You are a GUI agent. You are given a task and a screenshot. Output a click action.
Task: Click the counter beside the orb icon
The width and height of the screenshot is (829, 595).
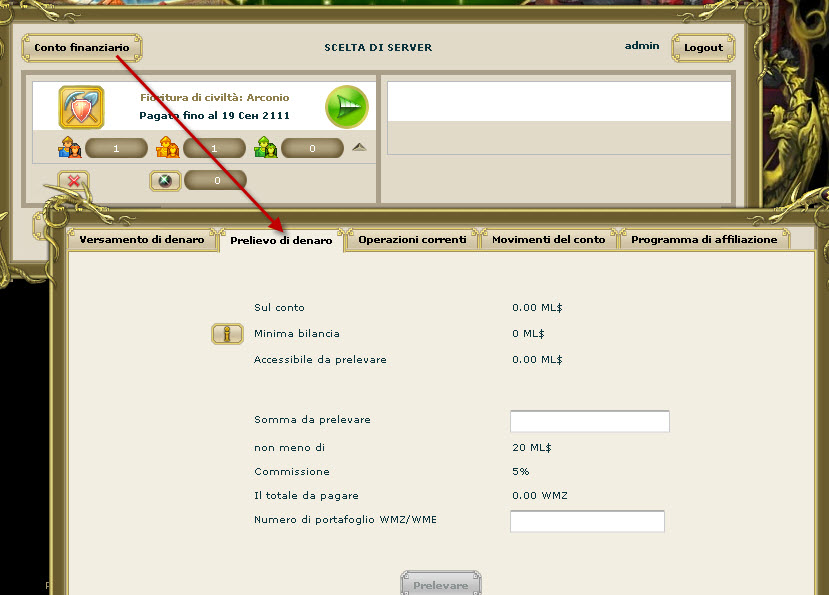[x=215, y=180]
